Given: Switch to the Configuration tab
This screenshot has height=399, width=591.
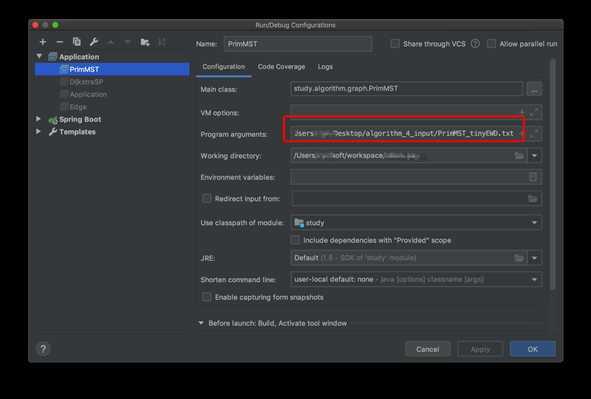Looking at the screenshot, I should (224, 67).
